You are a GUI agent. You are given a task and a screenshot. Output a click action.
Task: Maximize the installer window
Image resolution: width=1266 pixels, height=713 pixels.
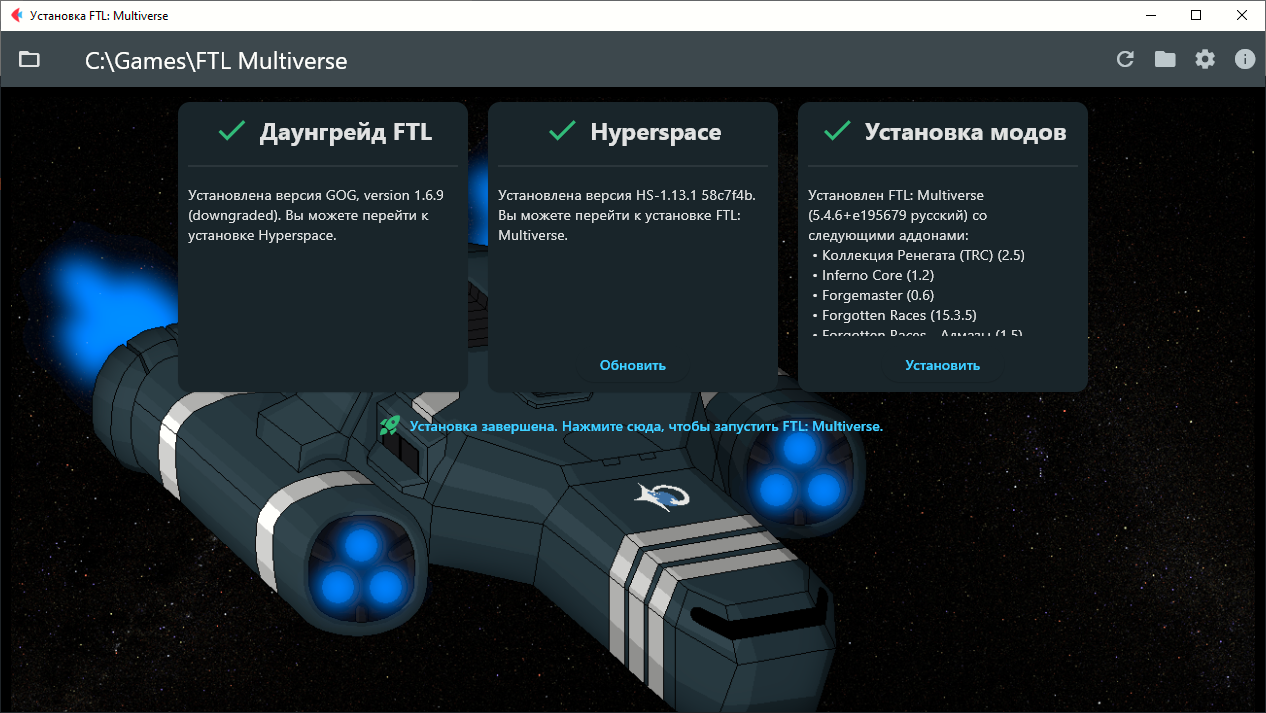1196,15
